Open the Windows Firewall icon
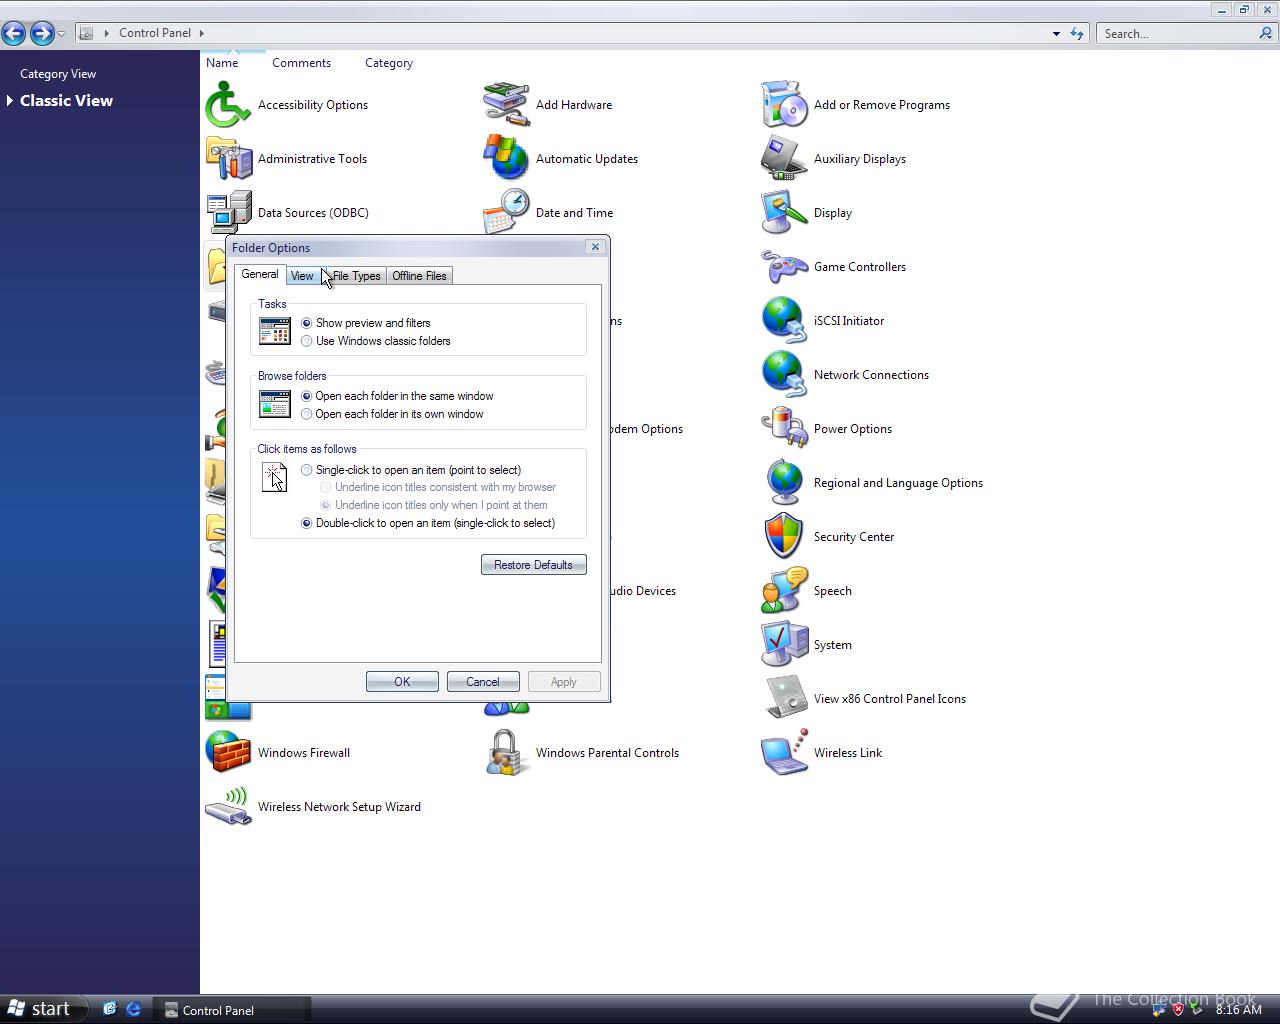 [228, 753]
